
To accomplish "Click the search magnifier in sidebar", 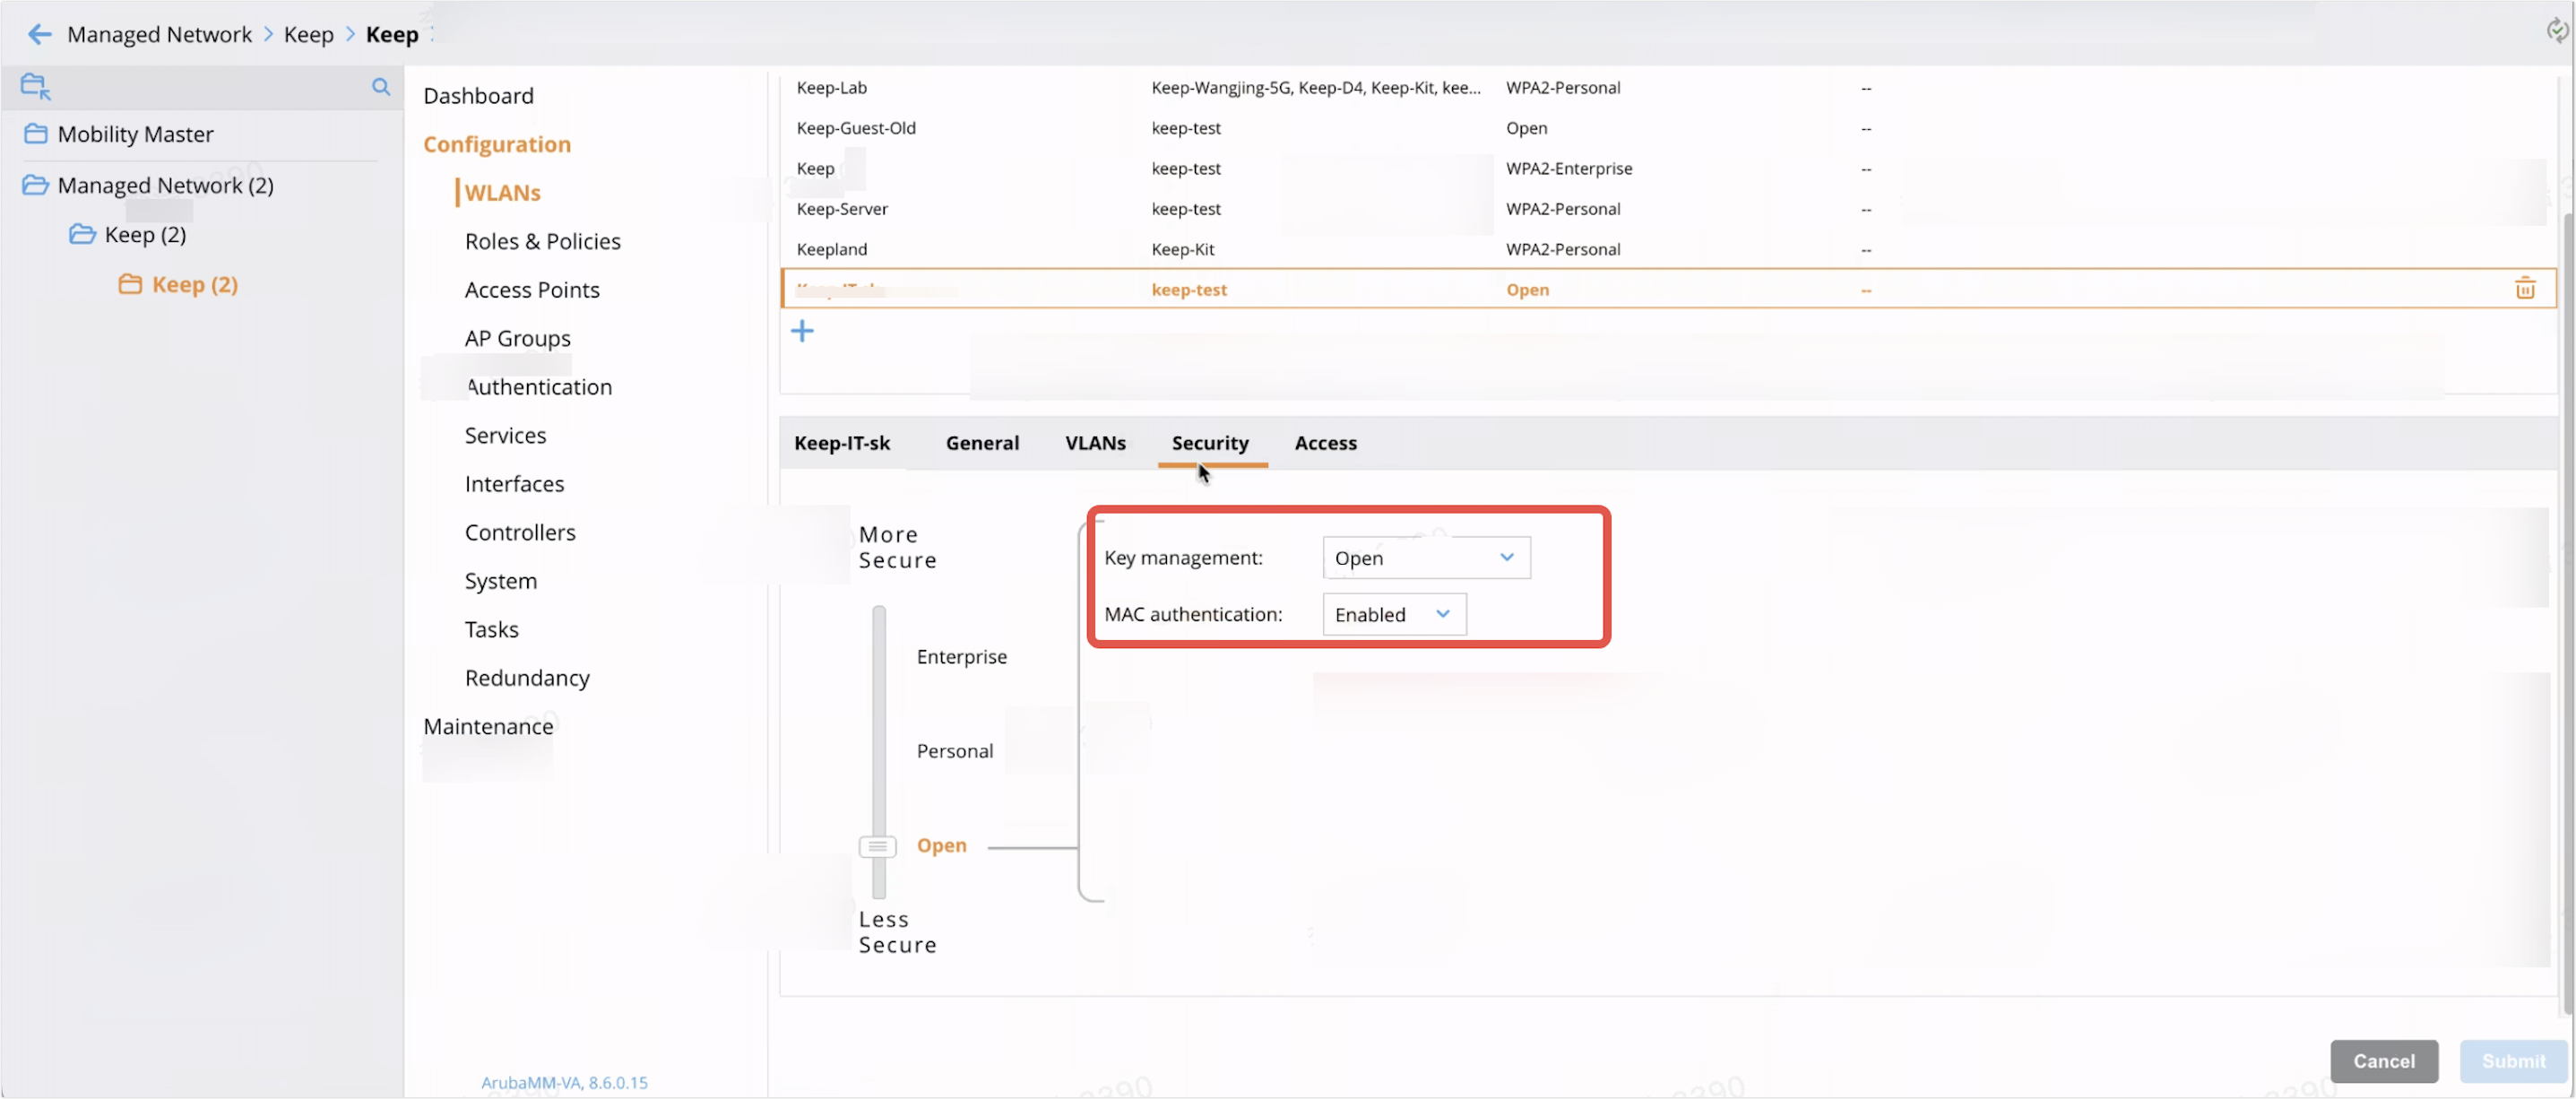I will pos(381,87).
